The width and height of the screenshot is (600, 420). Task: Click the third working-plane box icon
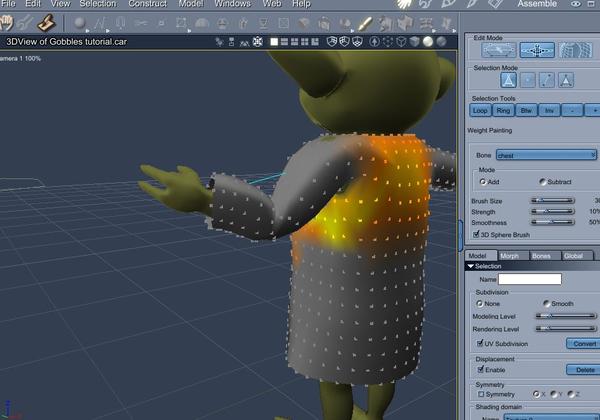point(357,41)
